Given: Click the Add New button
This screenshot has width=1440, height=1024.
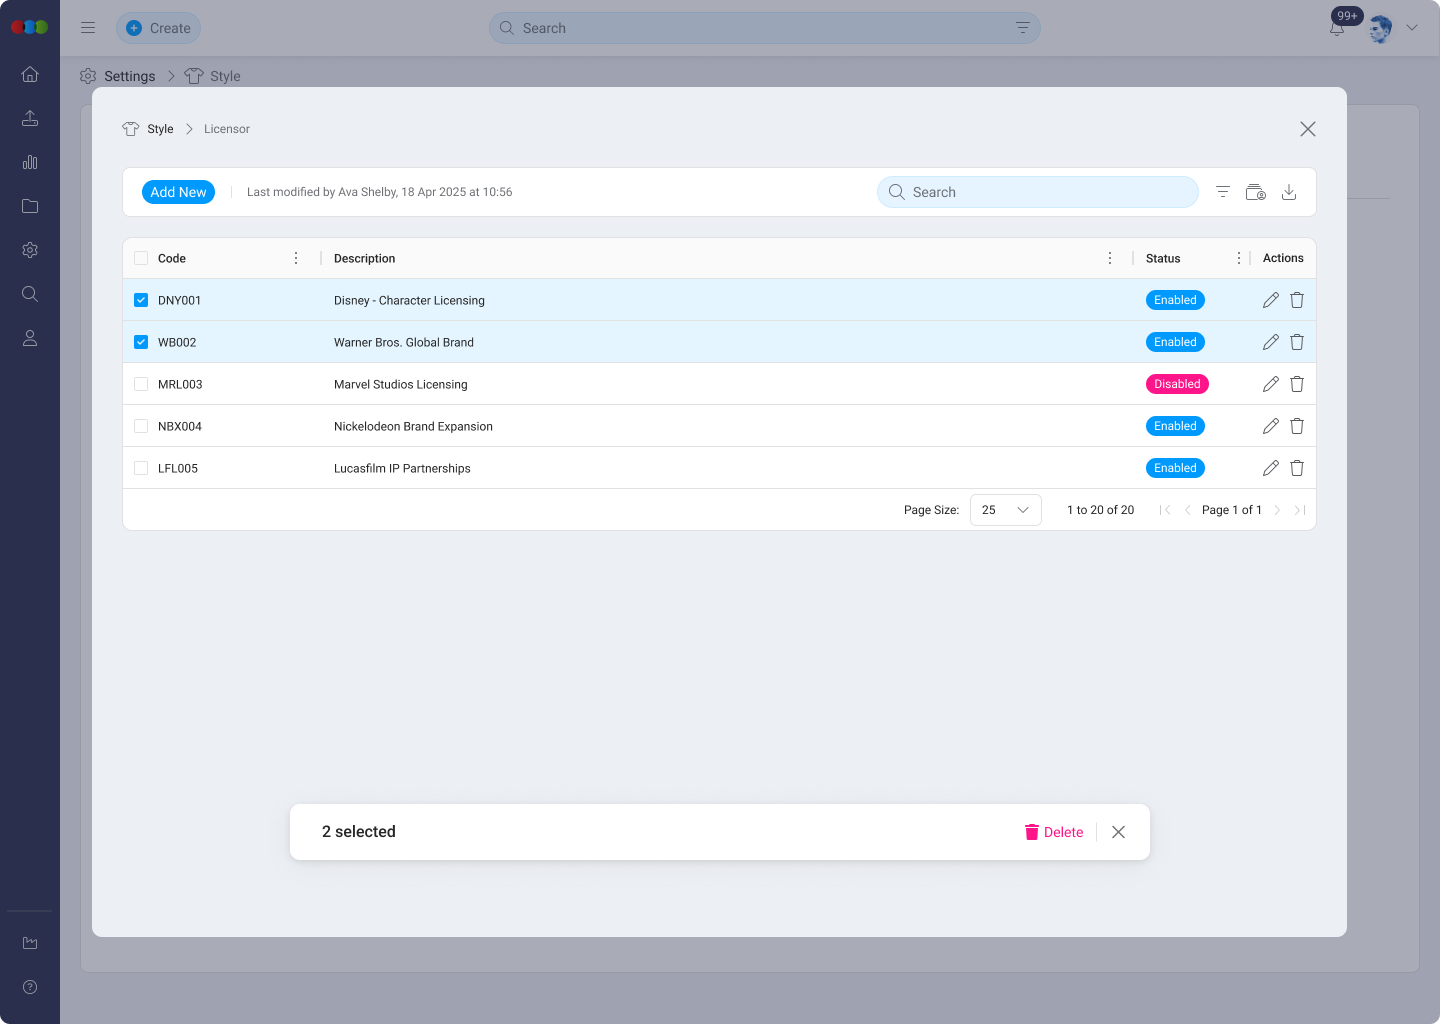Looking at the screenshot, I should 178,192.
